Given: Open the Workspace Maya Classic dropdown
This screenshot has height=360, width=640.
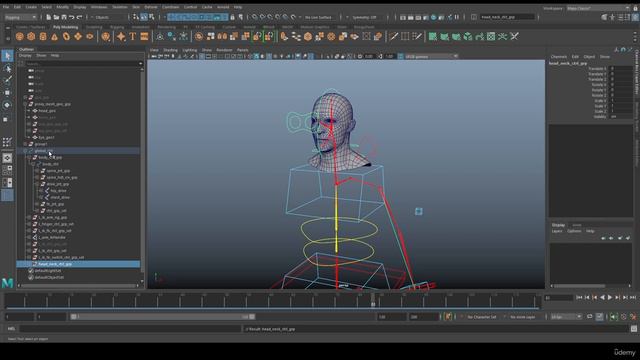Looking at the screenshot, I should click(598, 8).
